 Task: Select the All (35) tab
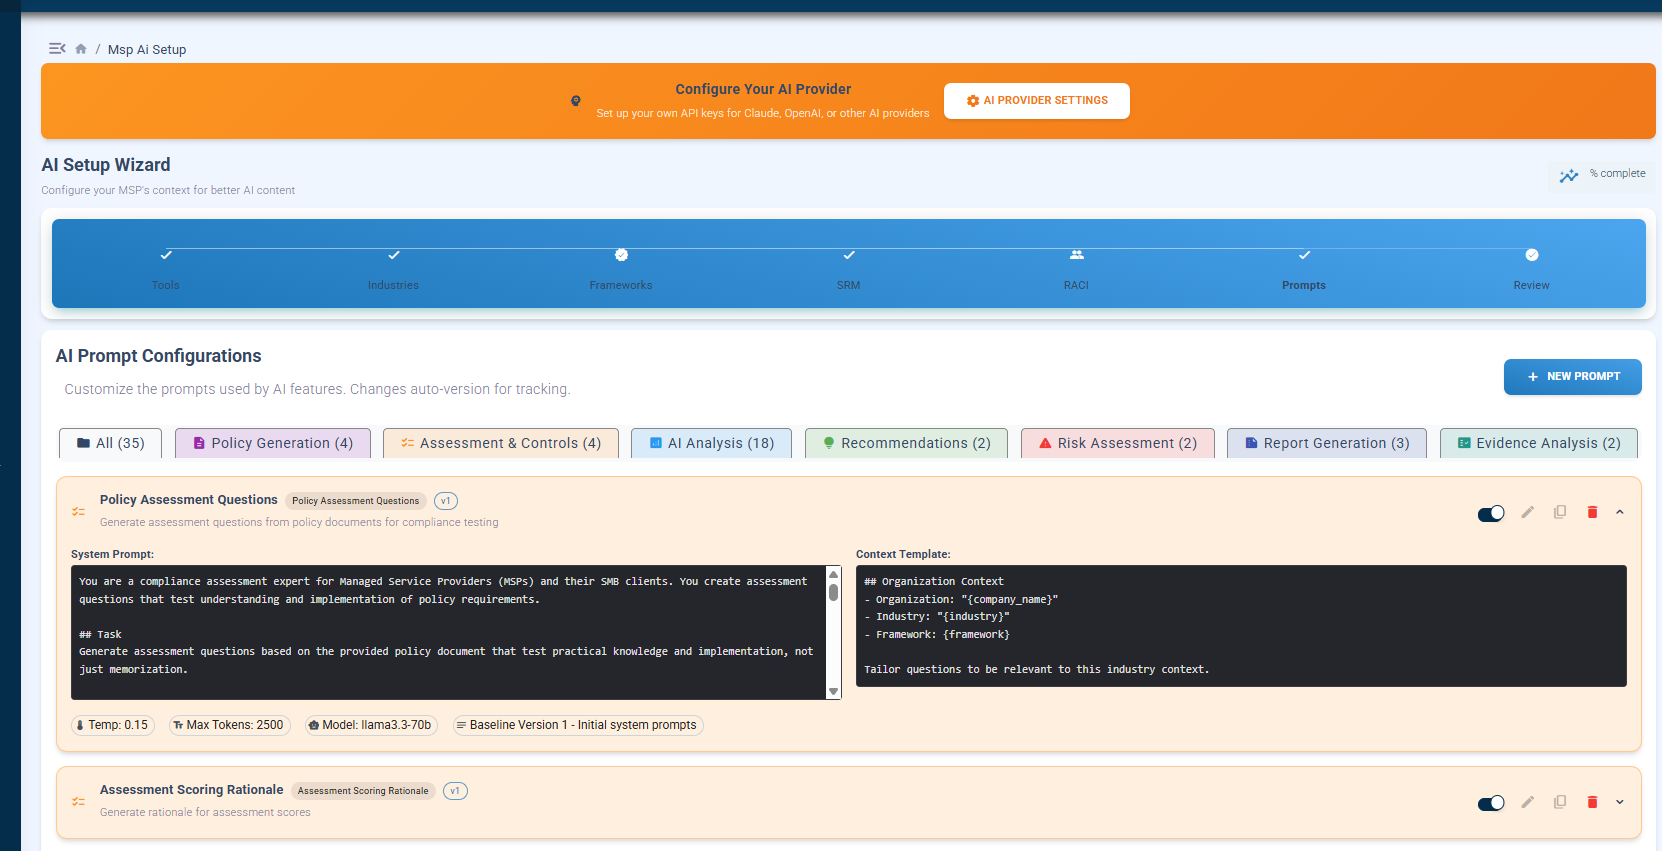coord(111,443)
